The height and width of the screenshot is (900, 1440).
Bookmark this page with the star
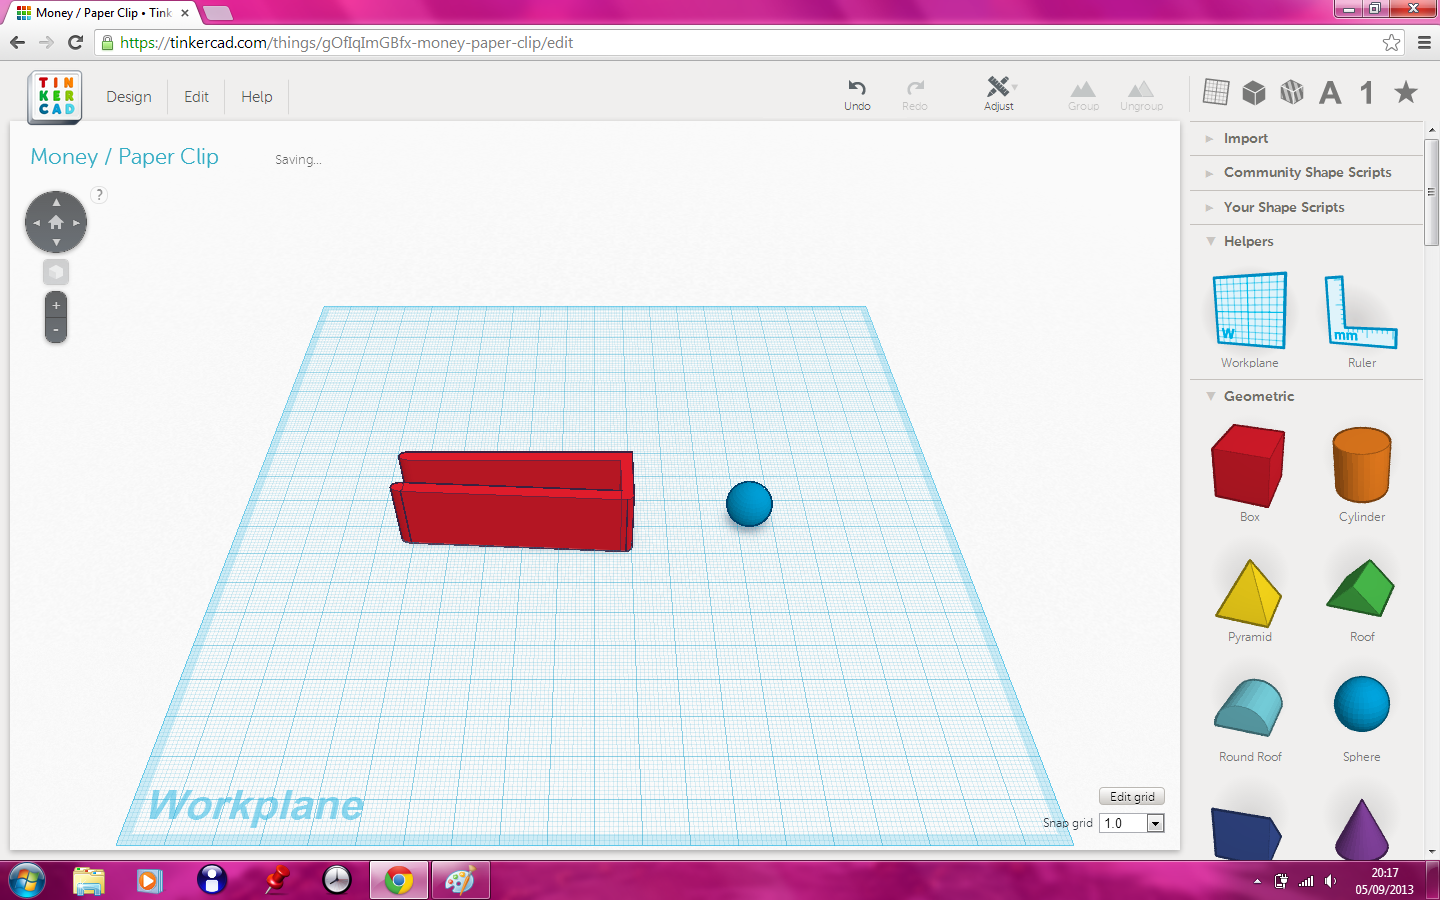tap(1391, 42)
